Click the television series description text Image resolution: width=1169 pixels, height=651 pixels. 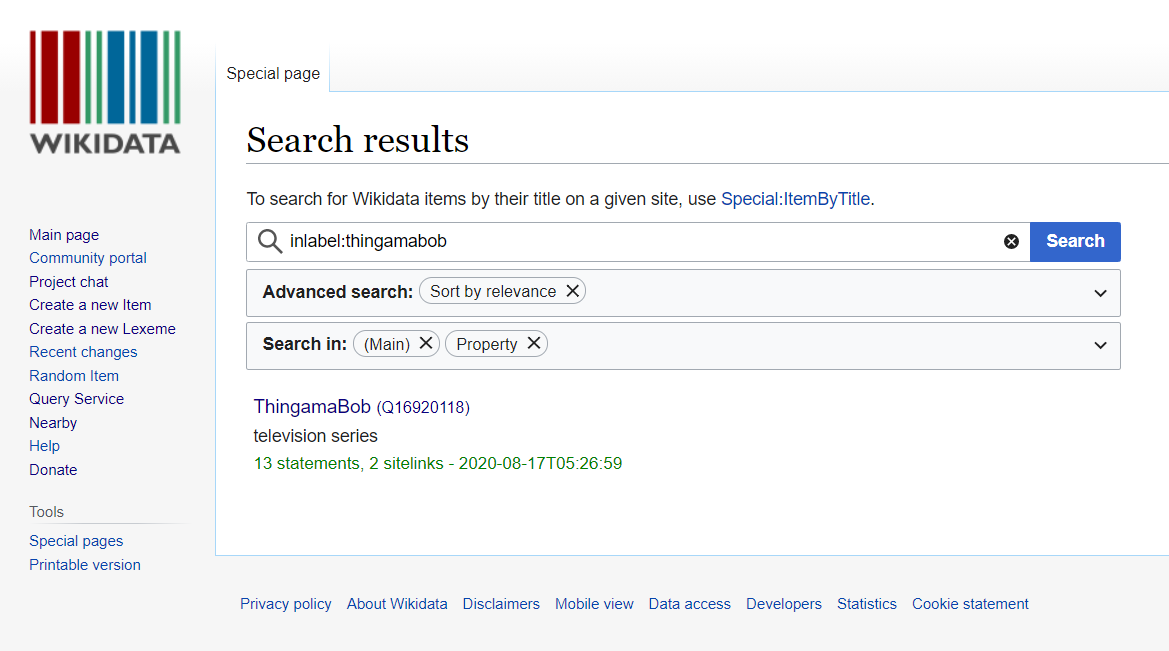[x=315, y=435]
